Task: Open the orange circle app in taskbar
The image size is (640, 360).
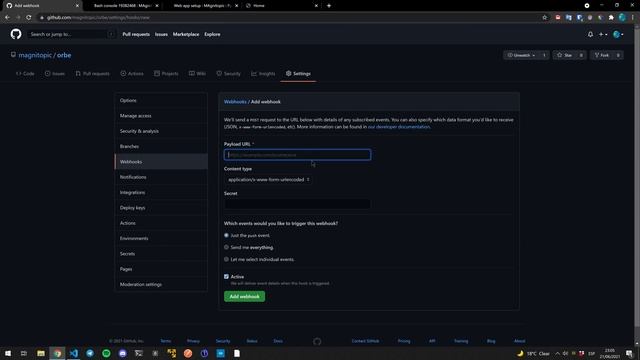Action: tap(188, 353)
